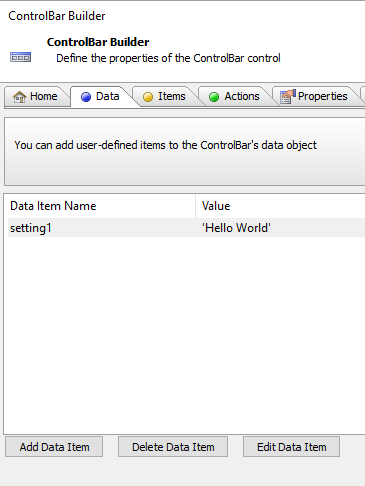Click Edit Data Item button
The height and width of the screenshot is (486, 365).
click(291, 447)
